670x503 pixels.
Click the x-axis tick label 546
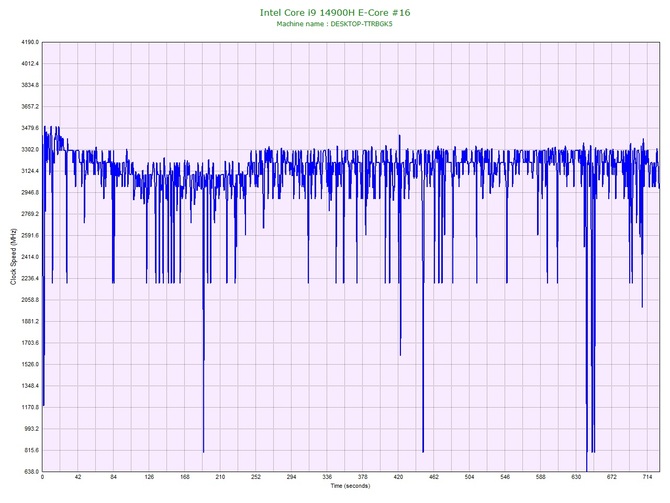click(x=505, y=477)
